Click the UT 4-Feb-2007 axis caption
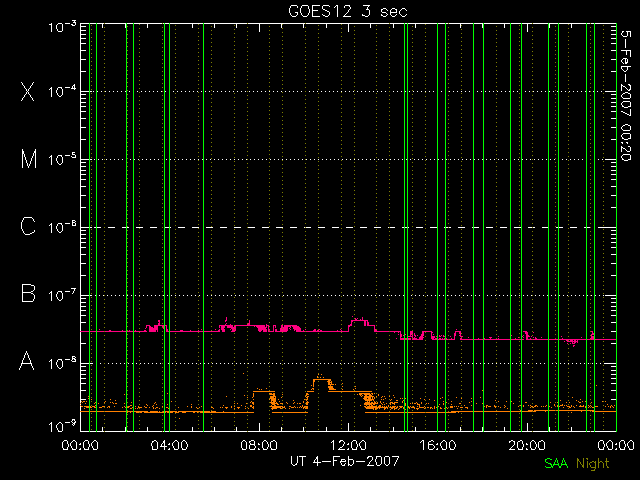This screenshot has height=480, width=640. [345, 461]
